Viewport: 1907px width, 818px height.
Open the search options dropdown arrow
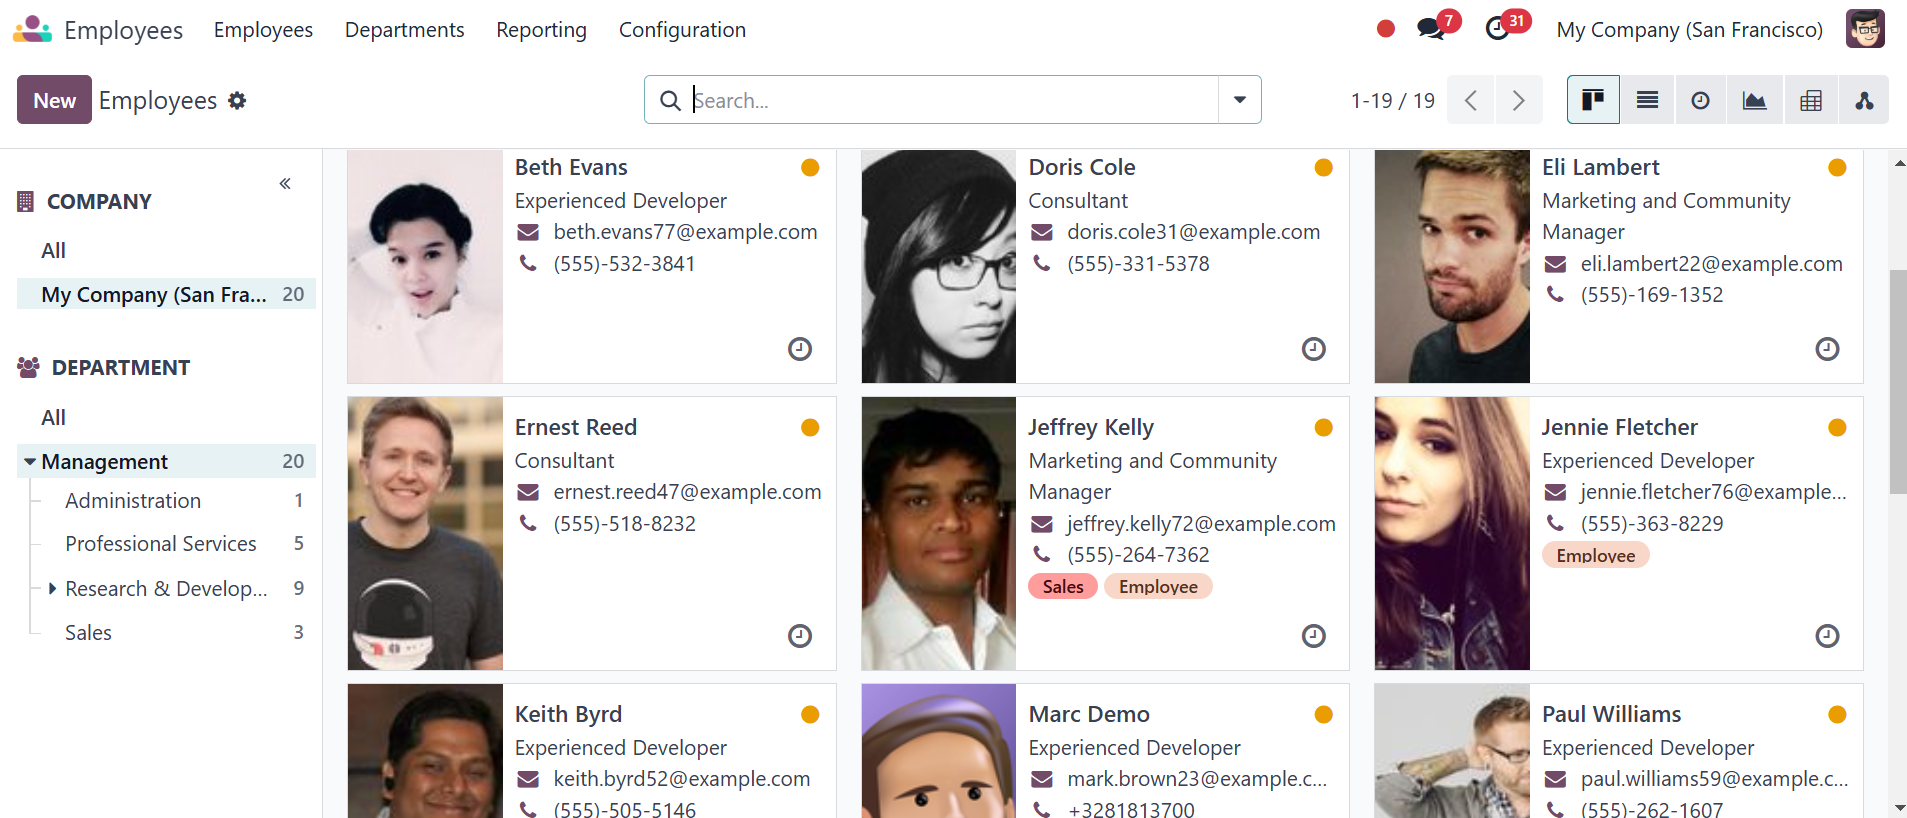coord(1240,100)
